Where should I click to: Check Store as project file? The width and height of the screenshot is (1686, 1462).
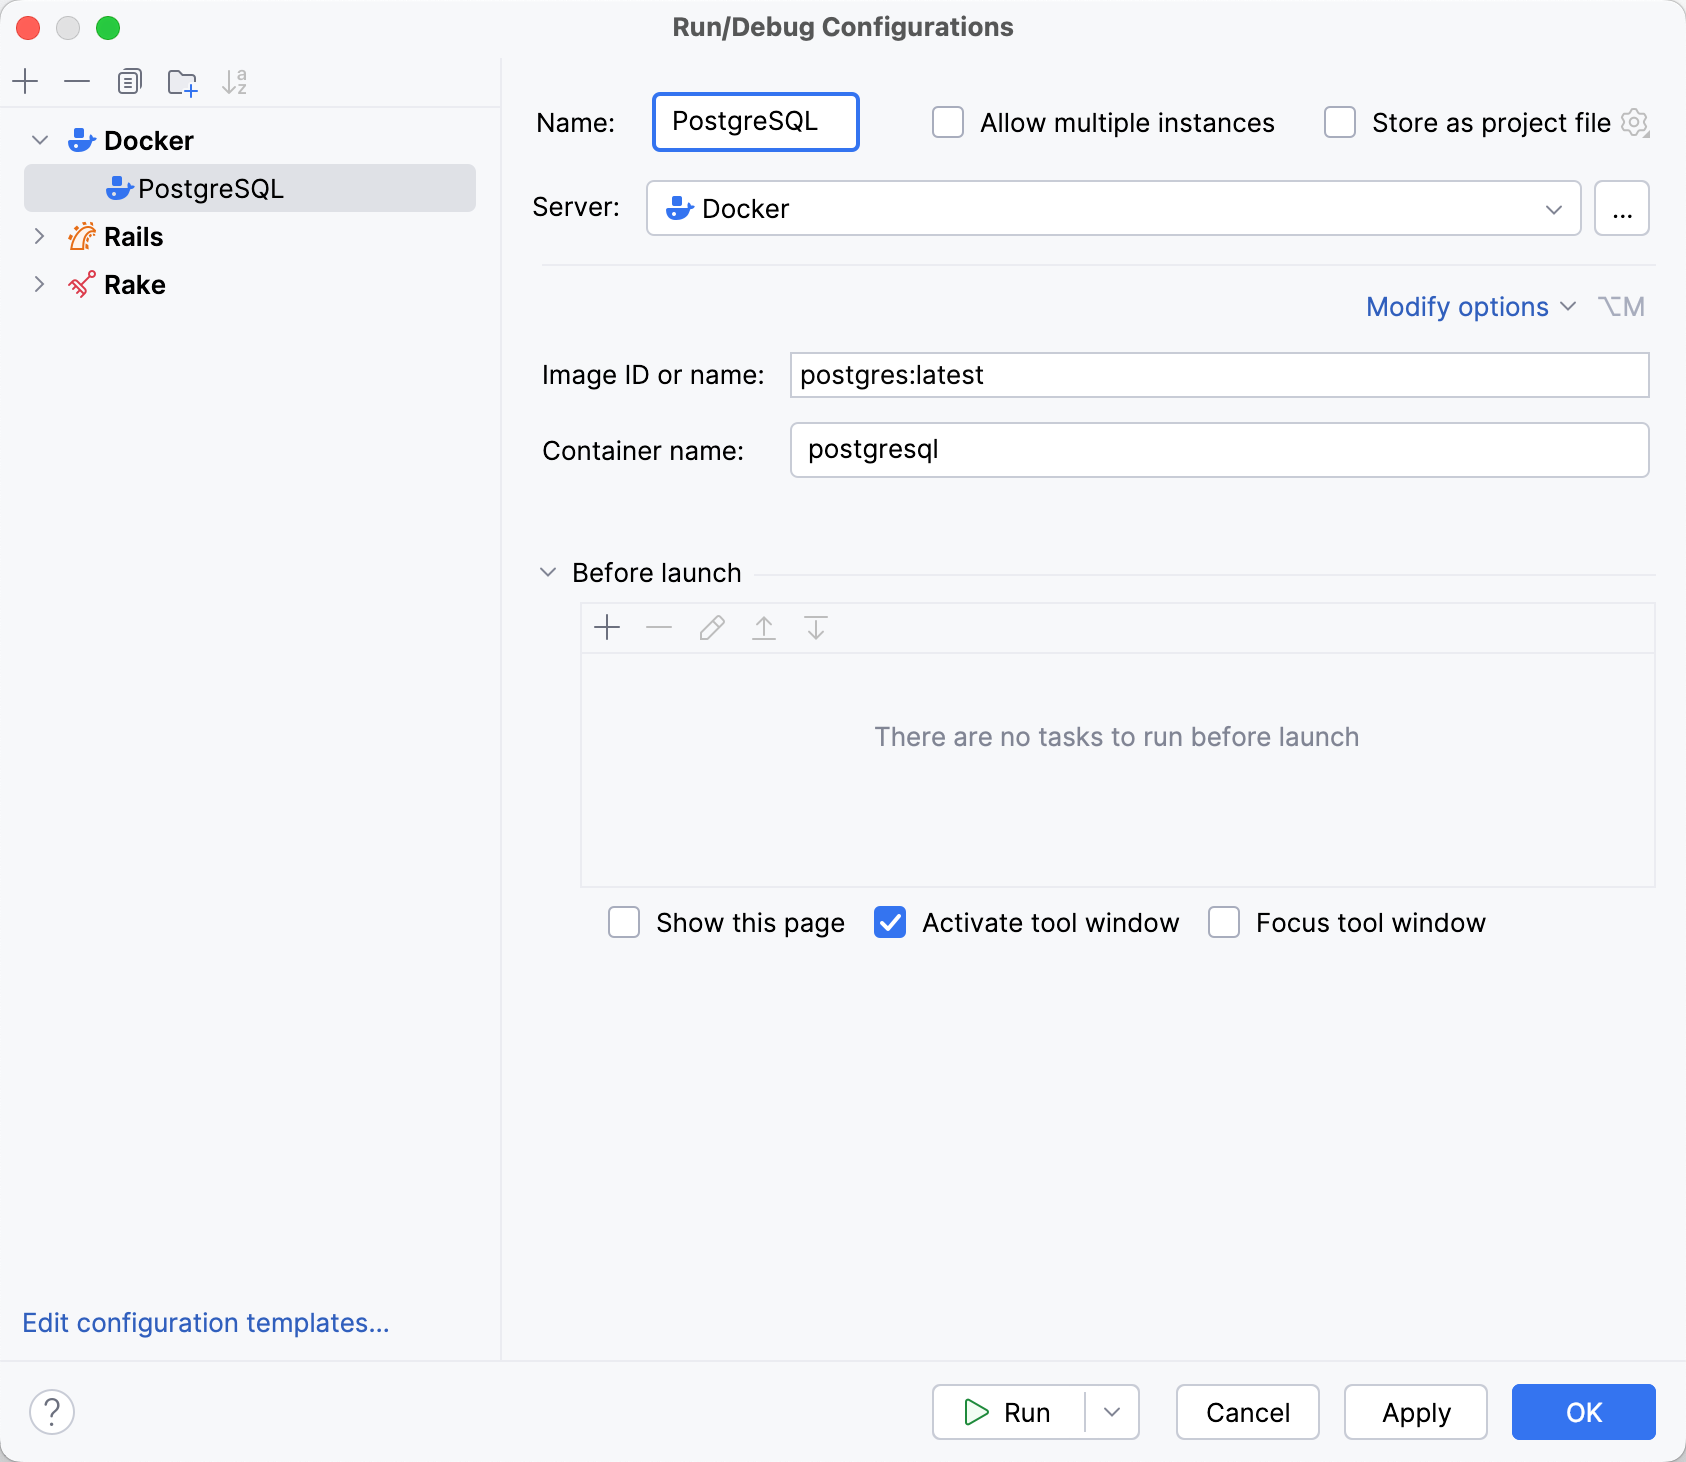(x=1339, y=122)
